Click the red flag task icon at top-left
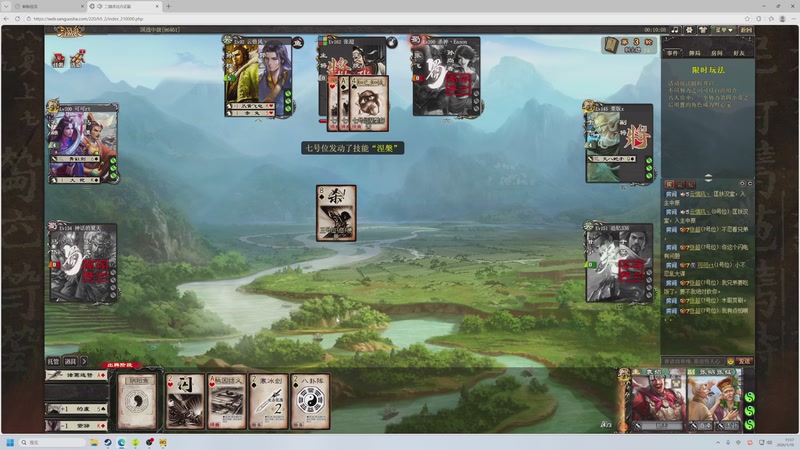The image size is (800, 450). (58, 59)
